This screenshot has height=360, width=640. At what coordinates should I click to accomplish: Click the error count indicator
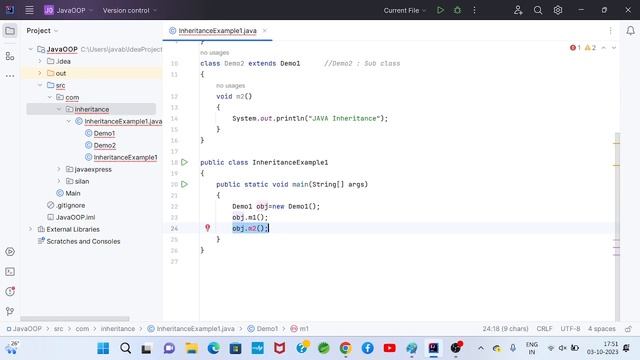[x=575, y=48]
